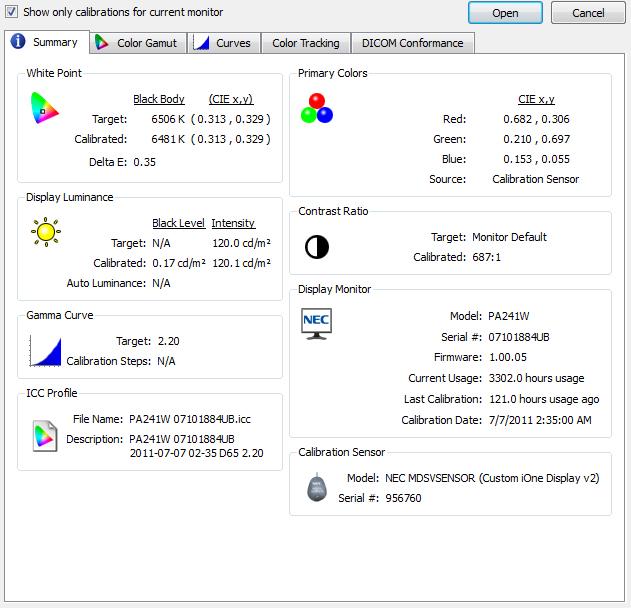Click the Cancel button
The height and width of the screenshot is (608, 631).
coord(588,13)
